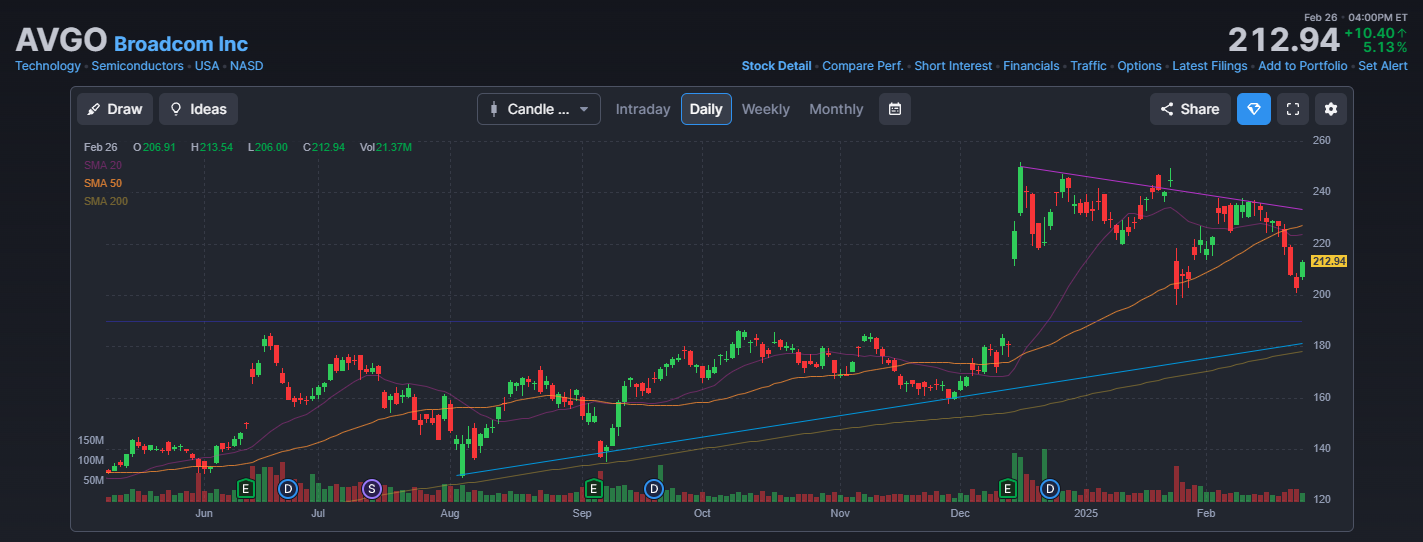
Task: Click the candlestick icon in chart type selector
Action: [493, 109]
